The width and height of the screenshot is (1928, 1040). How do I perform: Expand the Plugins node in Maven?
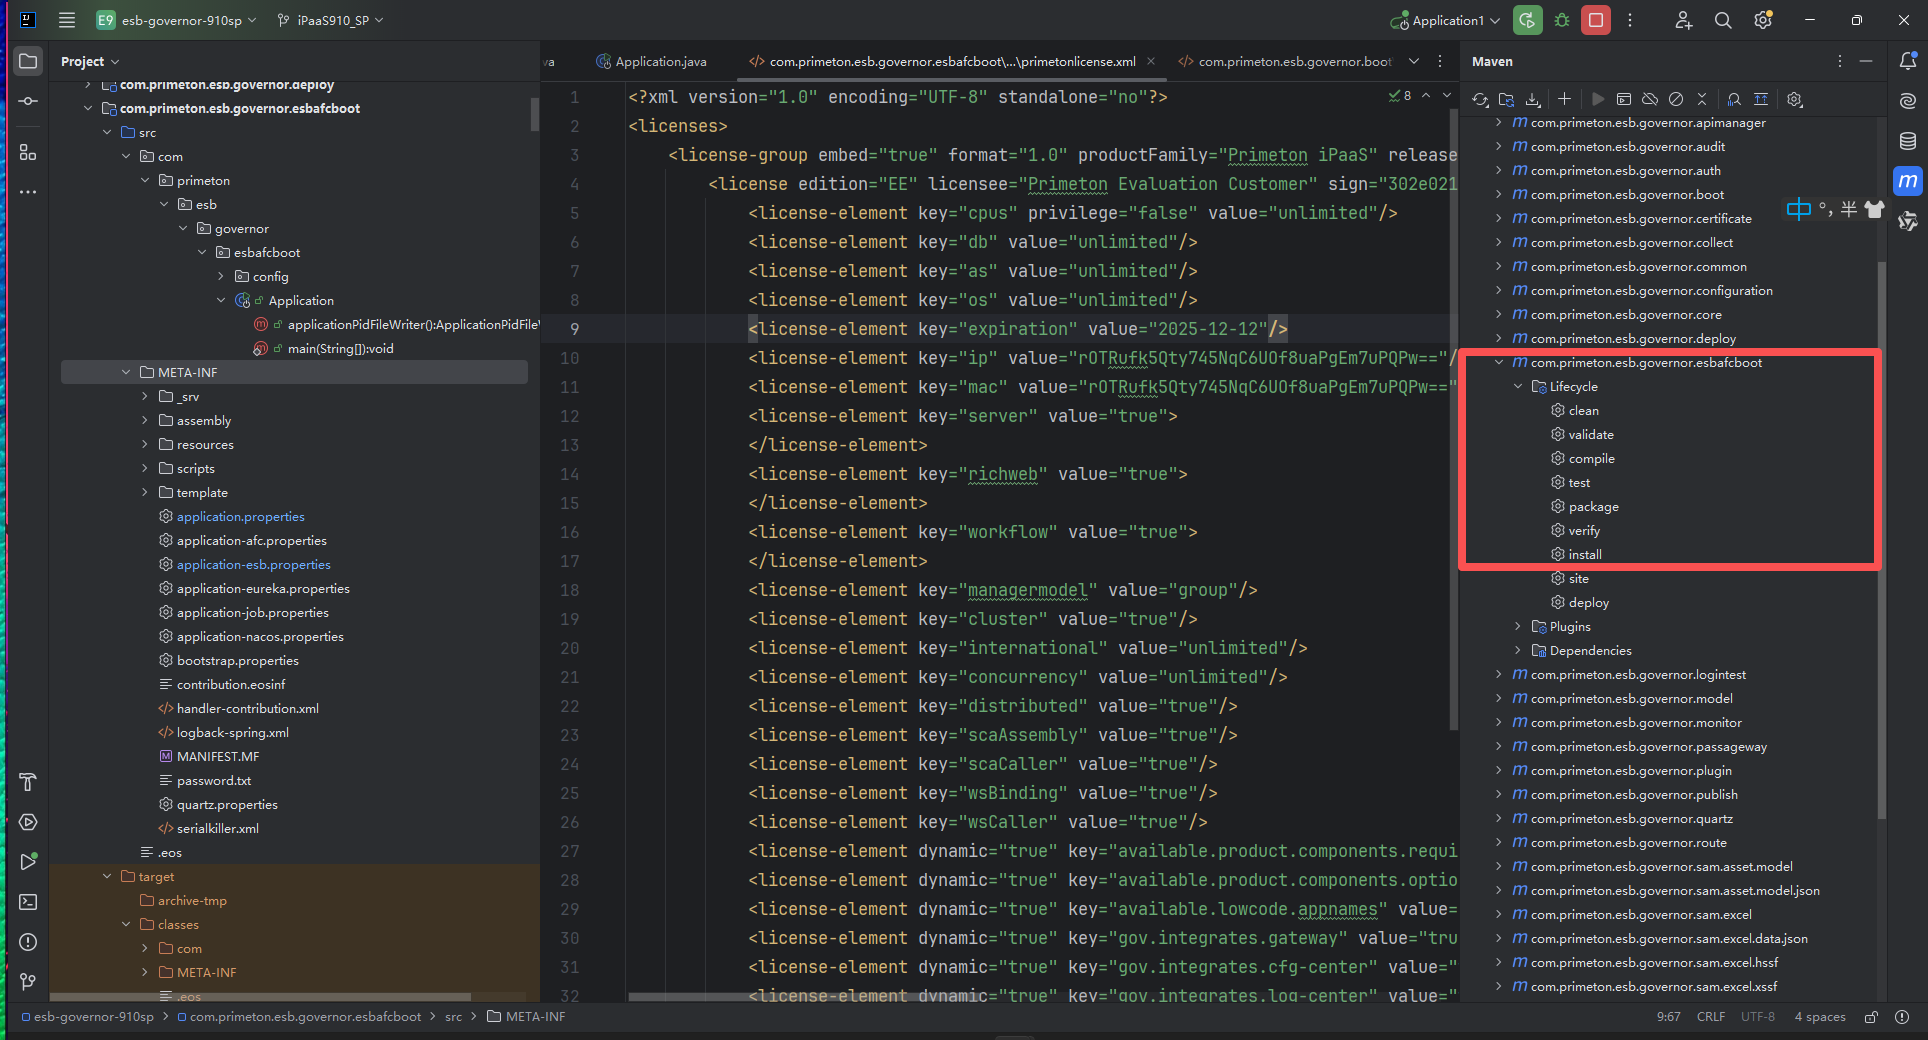1518,627
